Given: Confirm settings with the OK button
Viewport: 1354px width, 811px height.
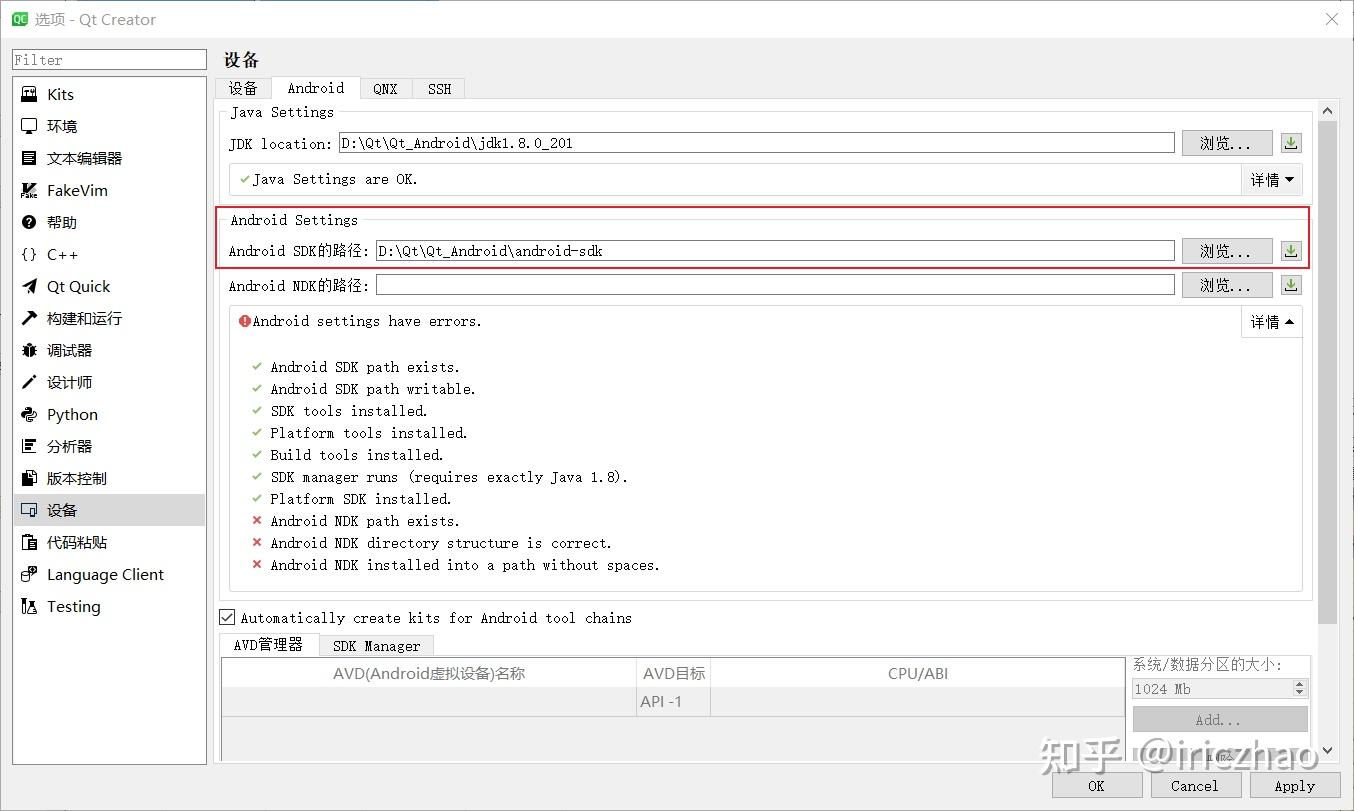Looking at the screenshot, I should click(1096, 785).
